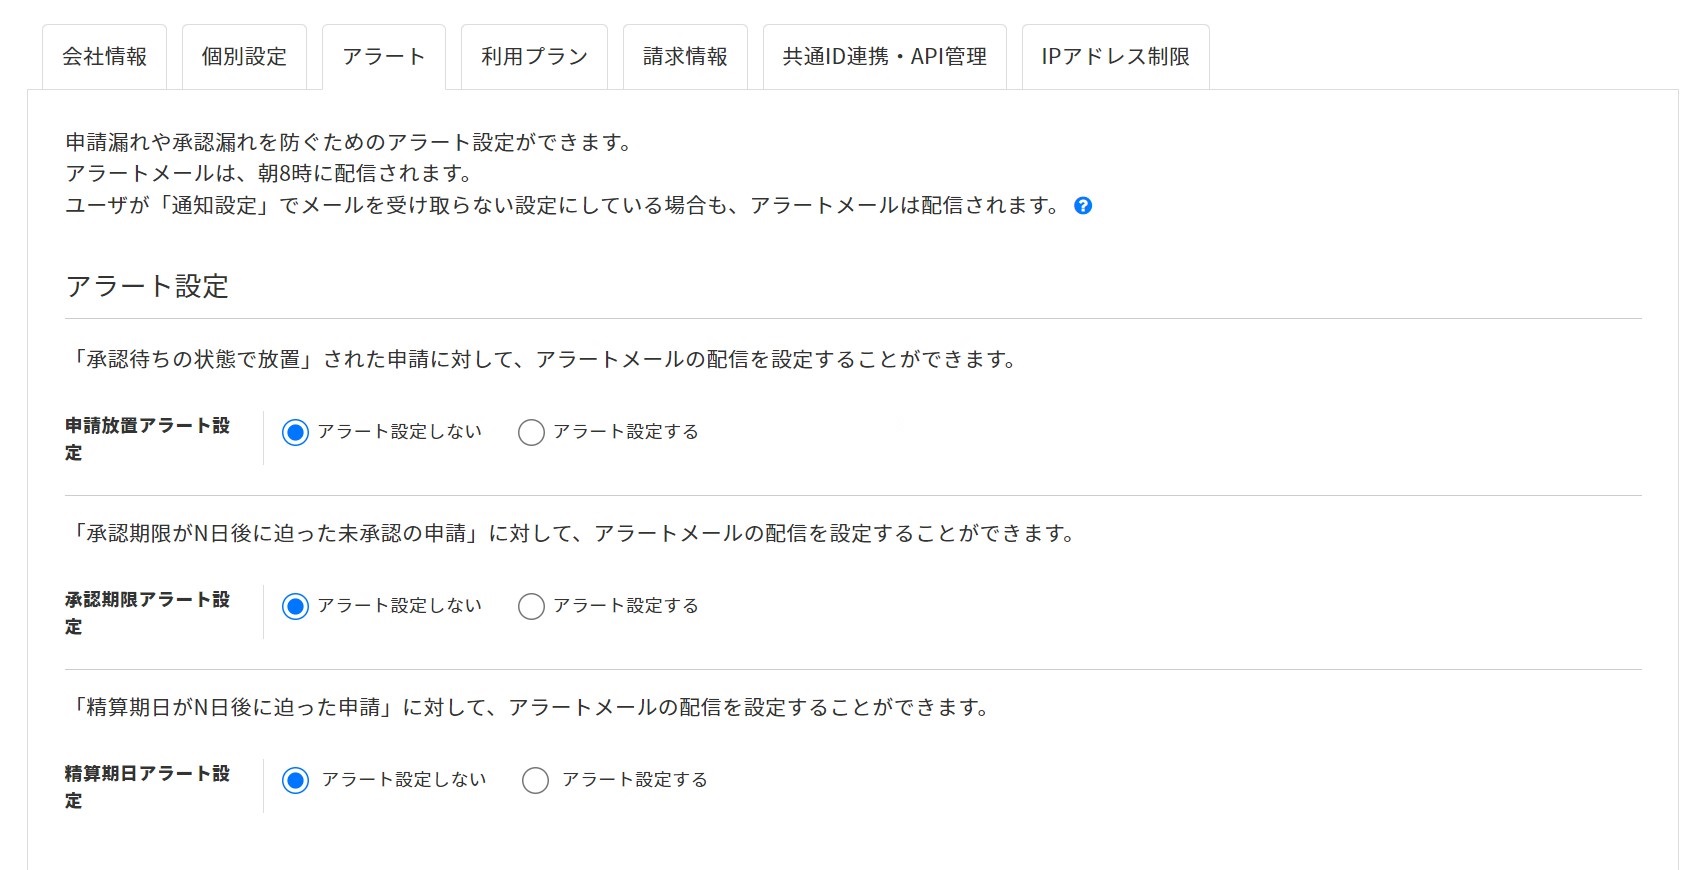The image size is (1702, 870).
Task: Set 精算期日アラート to アラート設定する
Action: [x=535, y=780]
